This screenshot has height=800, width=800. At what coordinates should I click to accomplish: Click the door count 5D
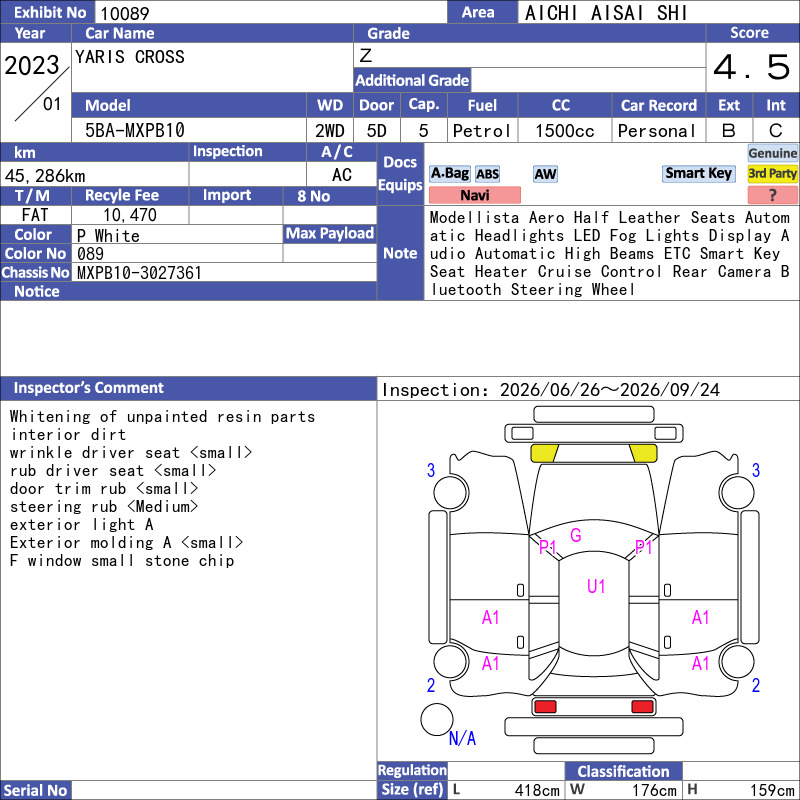click(377, 131)
